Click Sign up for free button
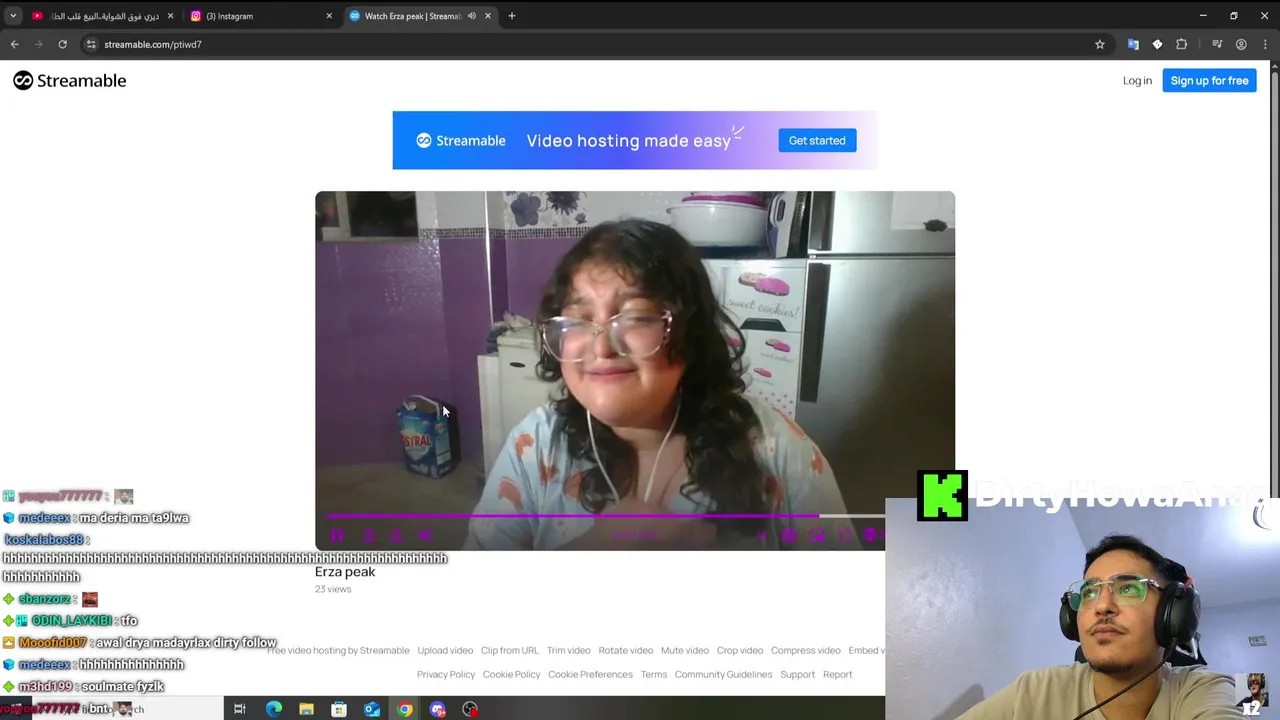The height and width of the screenshot is (720, 1280). (1209, 81)
